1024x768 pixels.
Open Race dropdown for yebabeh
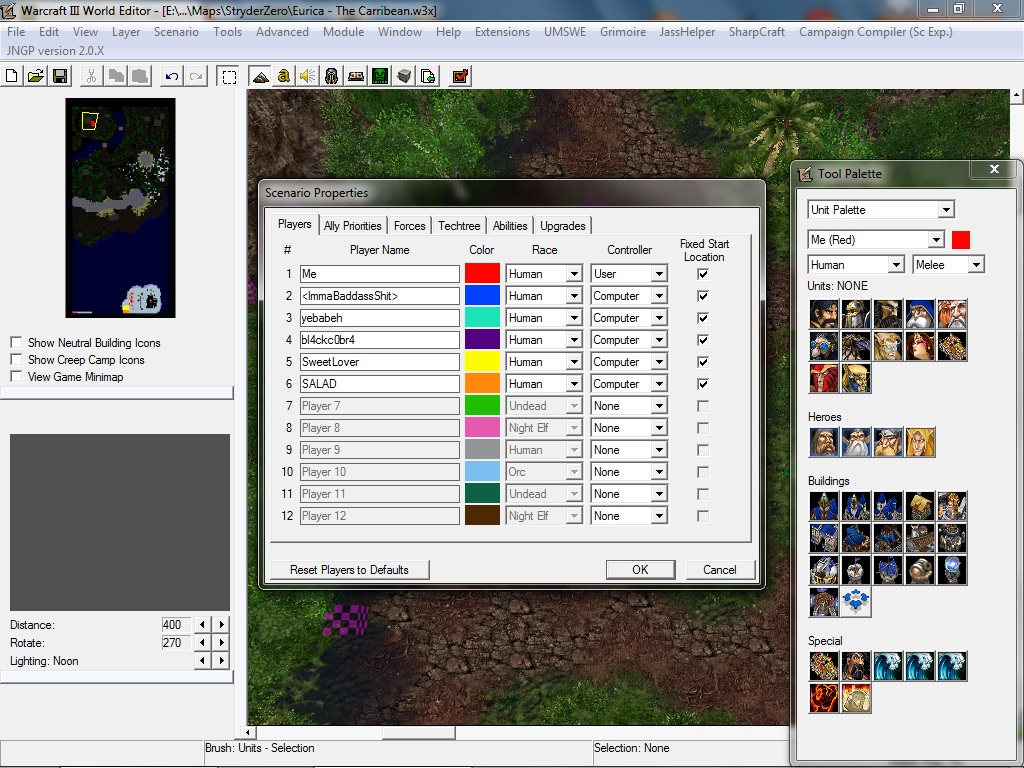pyautogui.click(x=573, y=318)
